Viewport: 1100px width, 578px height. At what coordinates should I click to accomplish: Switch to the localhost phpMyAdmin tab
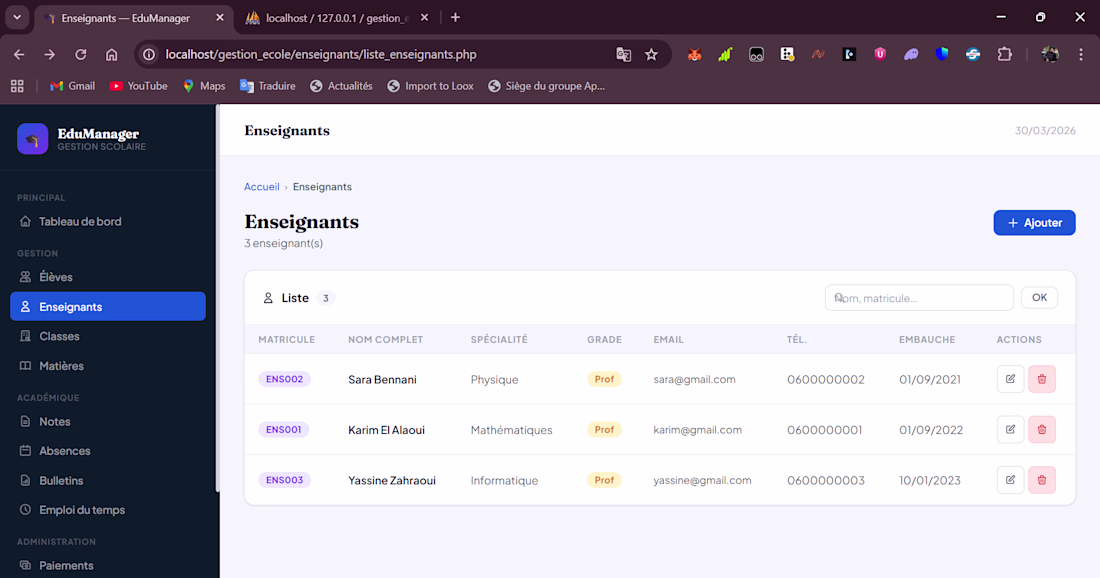click(337, 18)
